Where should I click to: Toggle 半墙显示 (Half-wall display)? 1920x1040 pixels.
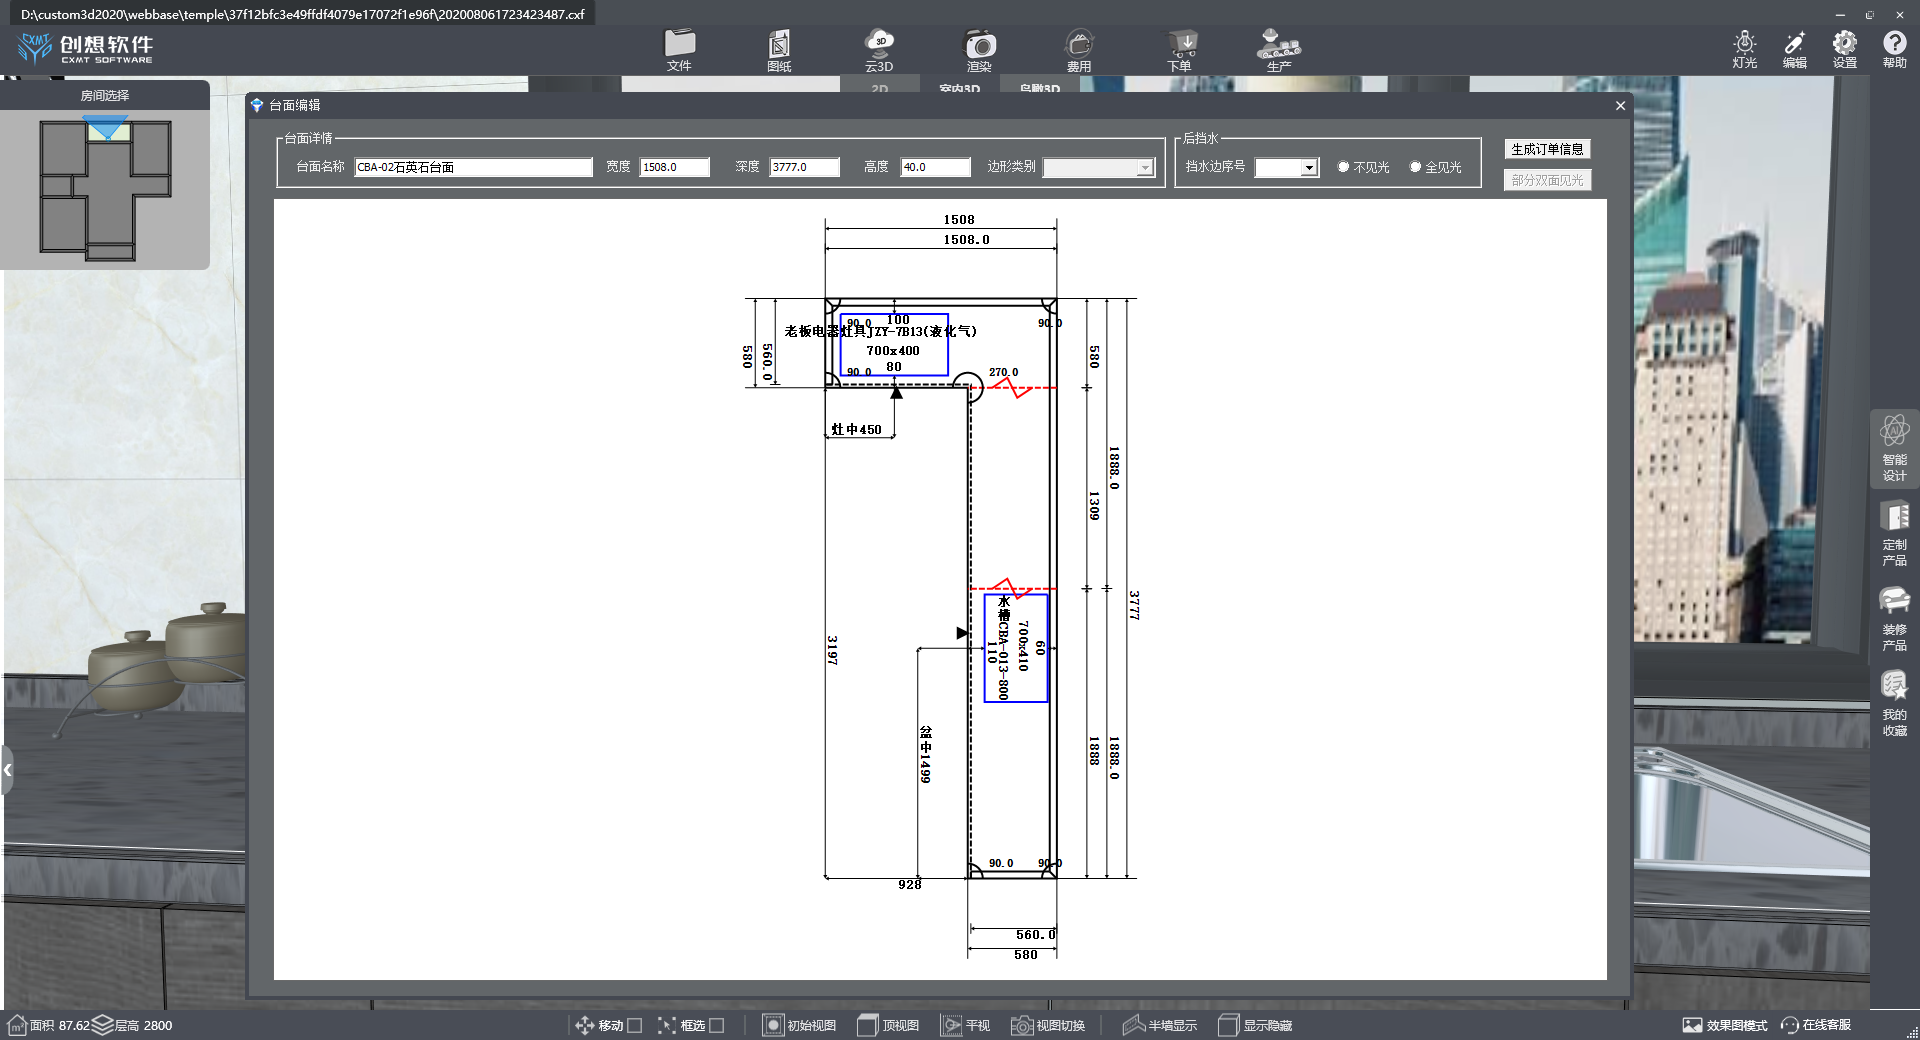(1159, 1025)
